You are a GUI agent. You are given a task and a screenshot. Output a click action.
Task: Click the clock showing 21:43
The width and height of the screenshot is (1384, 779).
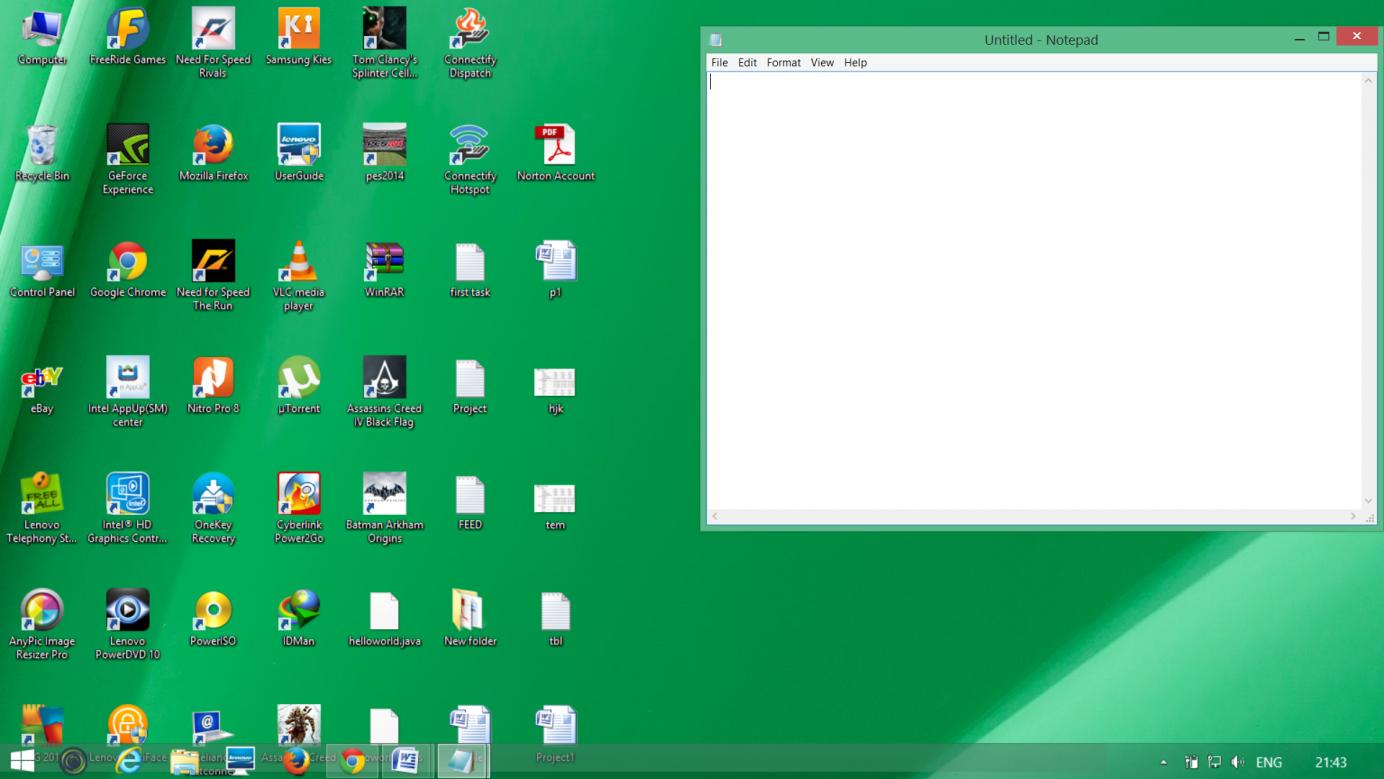coord(1330,762)
